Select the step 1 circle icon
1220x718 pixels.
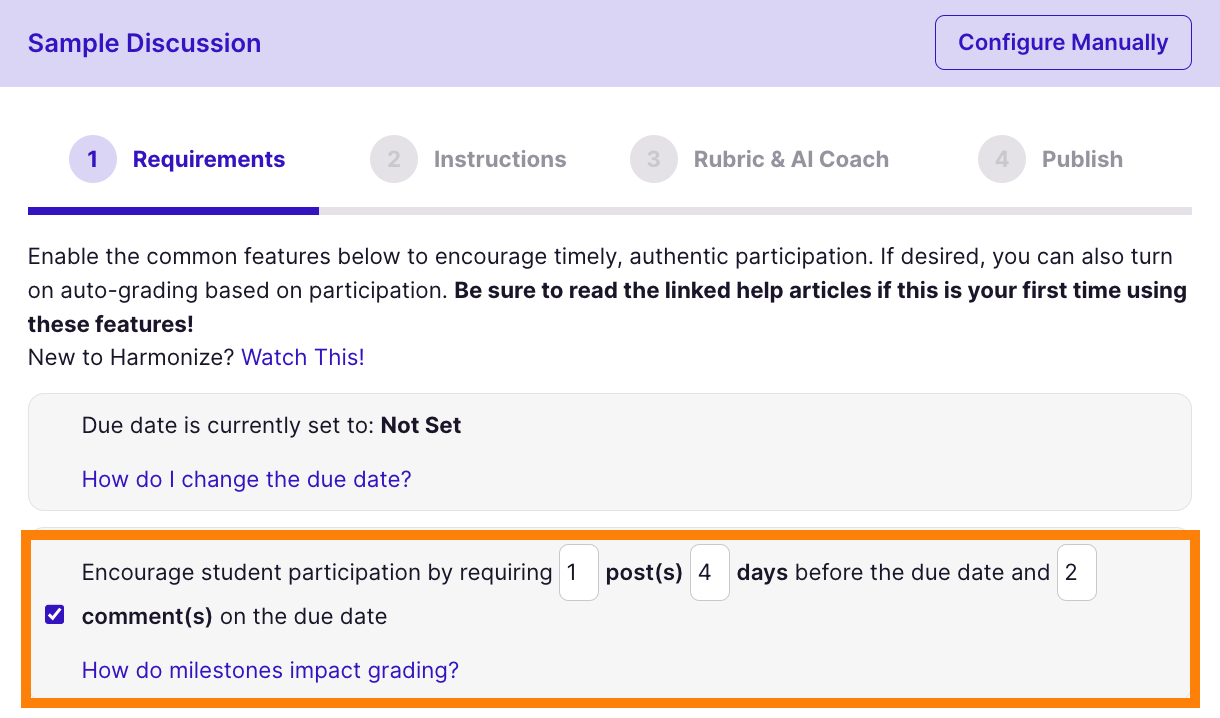(x=92, y=160)
